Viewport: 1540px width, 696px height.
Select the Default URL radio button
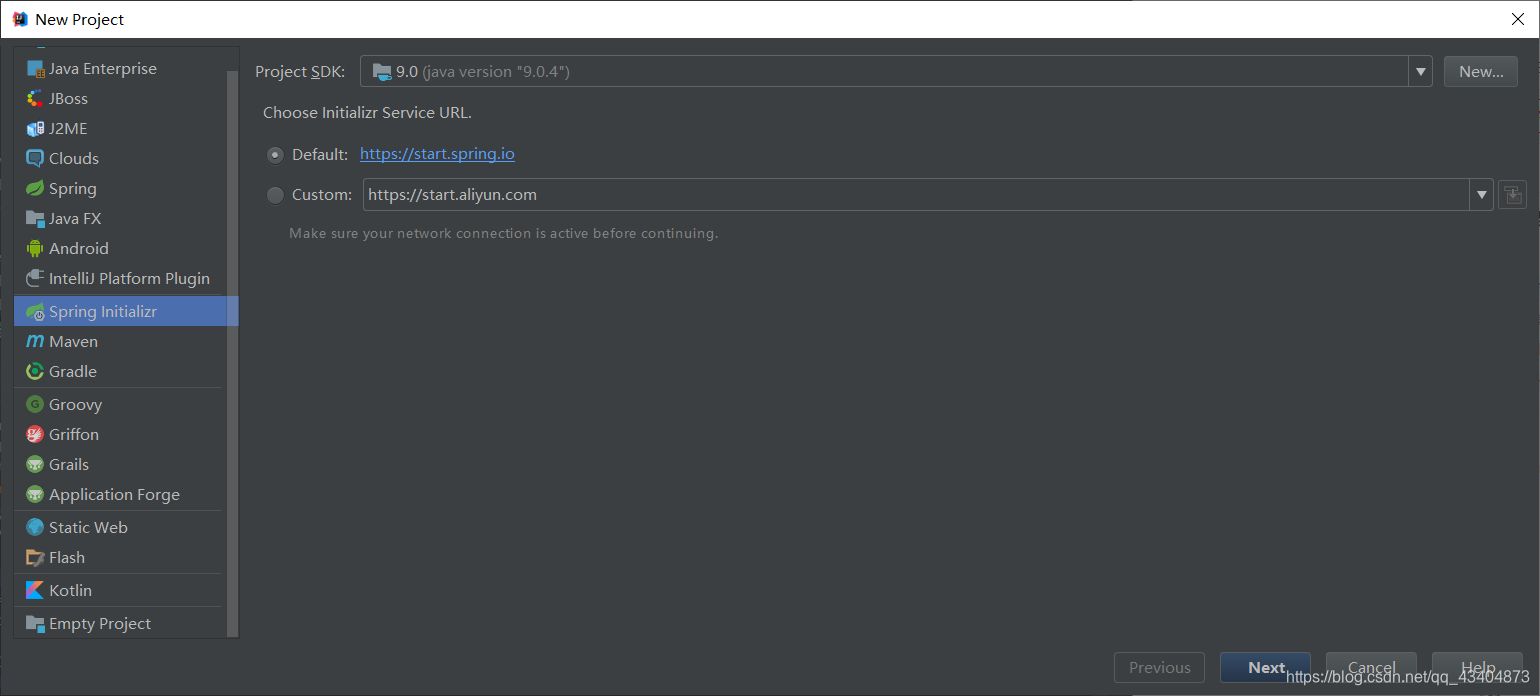275,155
